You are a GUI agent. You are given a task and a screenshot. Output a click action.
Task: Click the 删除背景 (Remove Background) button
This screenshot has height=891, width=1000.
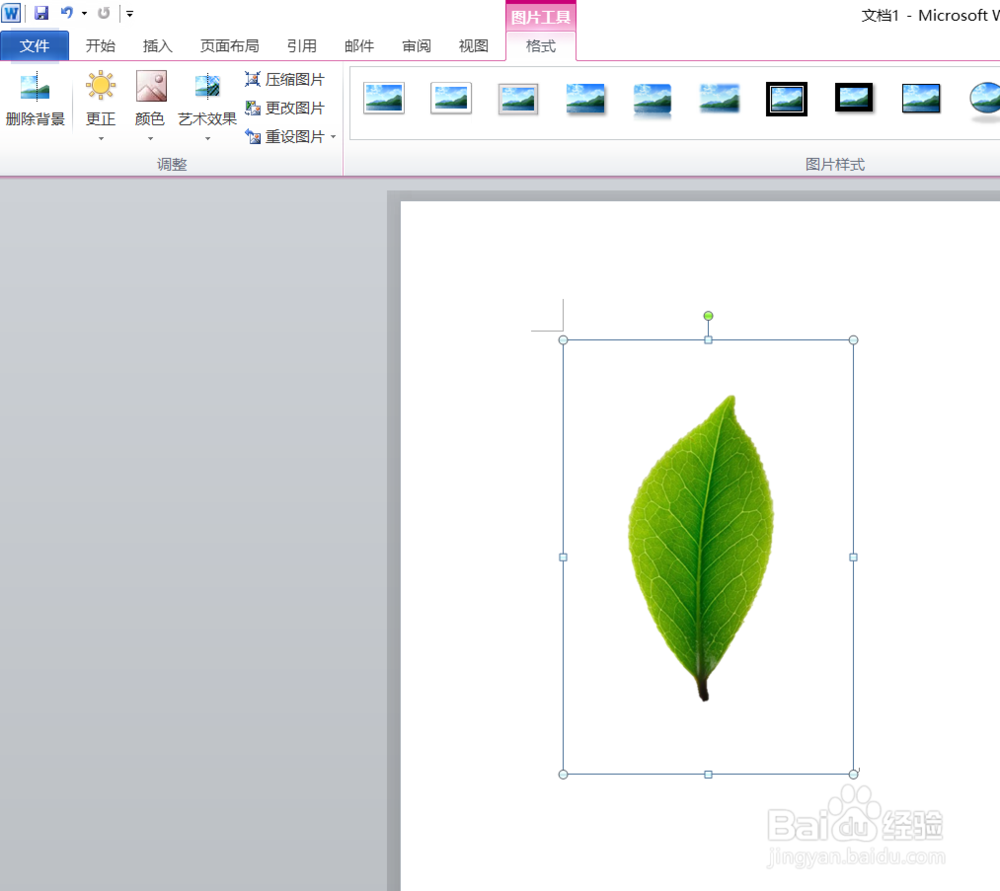(x=35, y=99)
